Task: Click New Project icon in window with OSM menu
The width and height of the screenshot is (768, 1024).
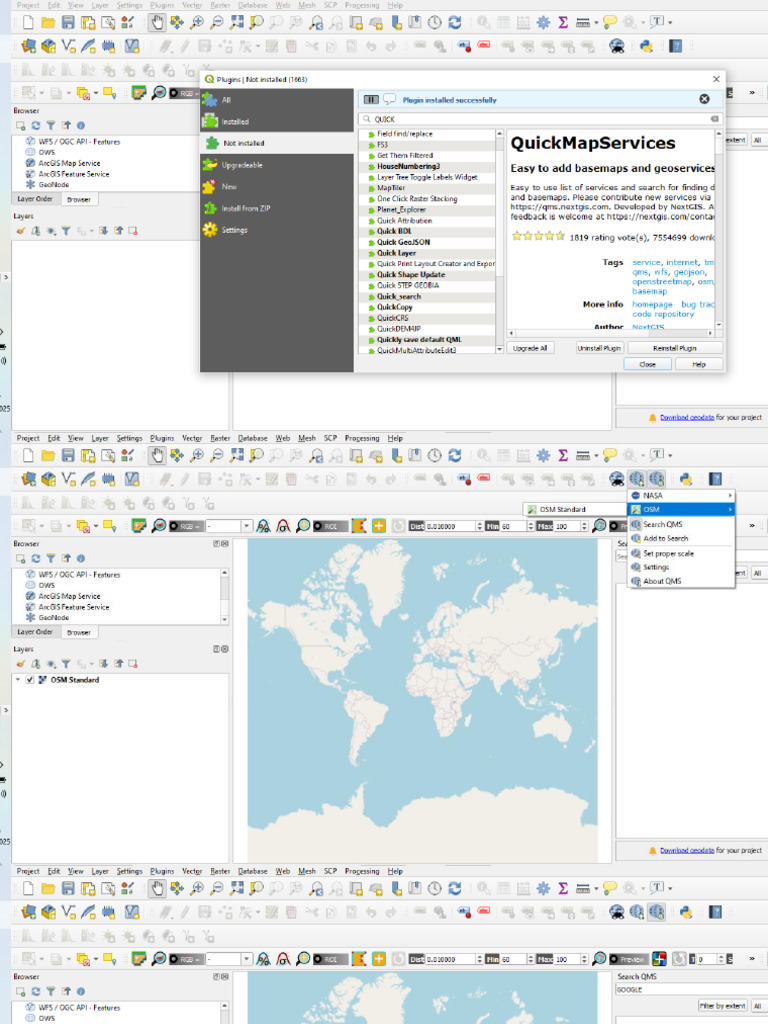Action: pyautogui.click(x=28, y=455)
